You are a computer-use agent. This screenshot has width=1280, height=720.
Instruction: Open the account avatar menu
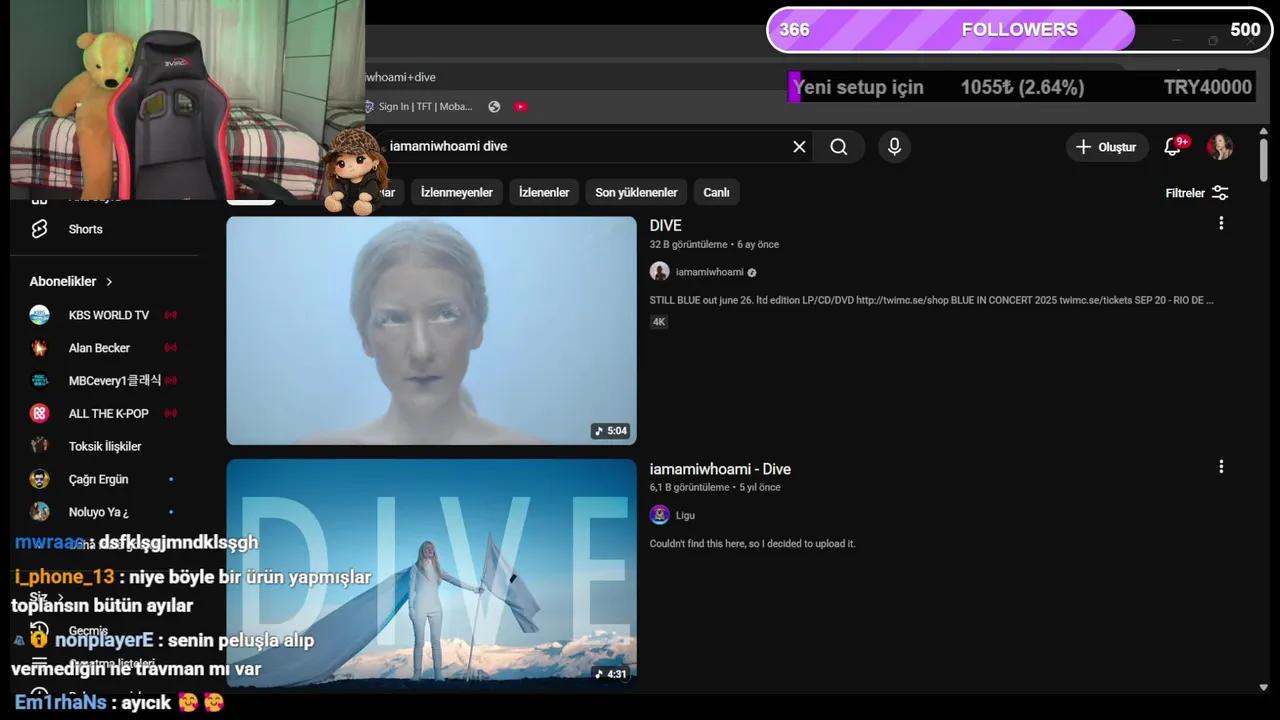point(1220,147)
